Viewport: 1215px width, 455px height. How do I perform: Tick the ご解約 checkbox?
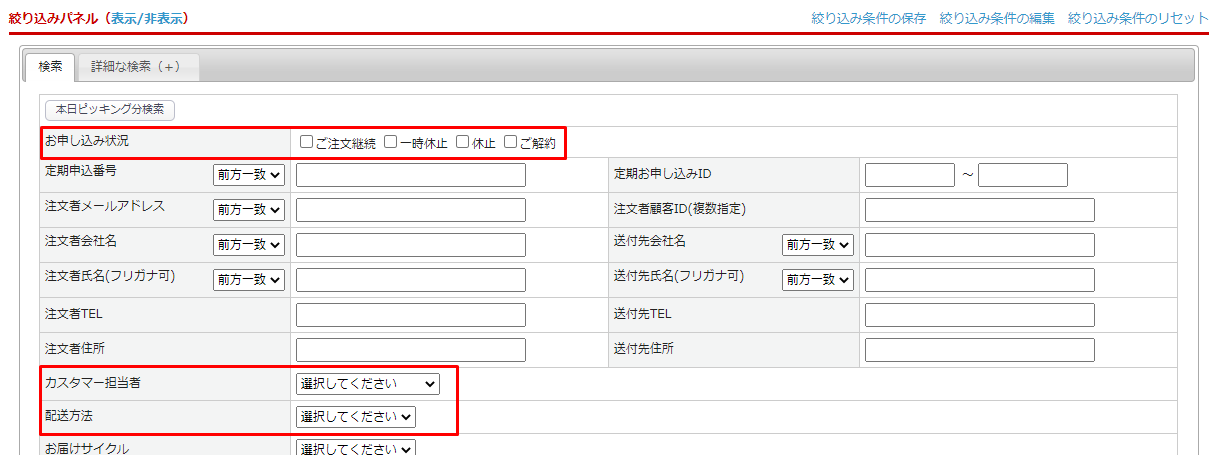(x=511, y=142)
